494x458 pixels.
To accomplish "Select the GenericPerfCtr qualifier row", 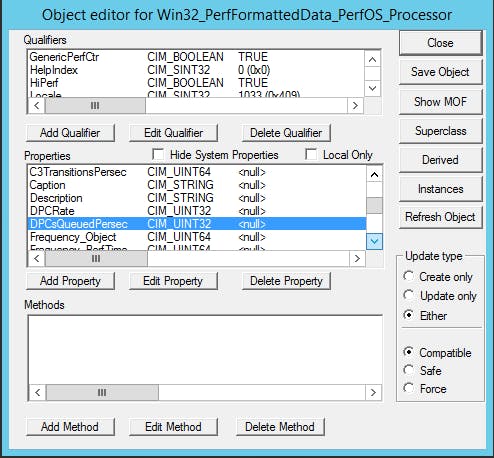I will pos(197,57).
